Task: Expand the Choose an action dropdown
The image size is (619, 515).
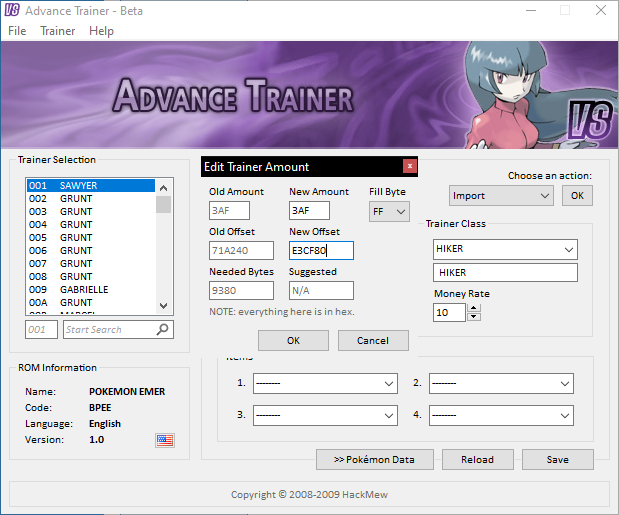Action: tap(500, 196)
